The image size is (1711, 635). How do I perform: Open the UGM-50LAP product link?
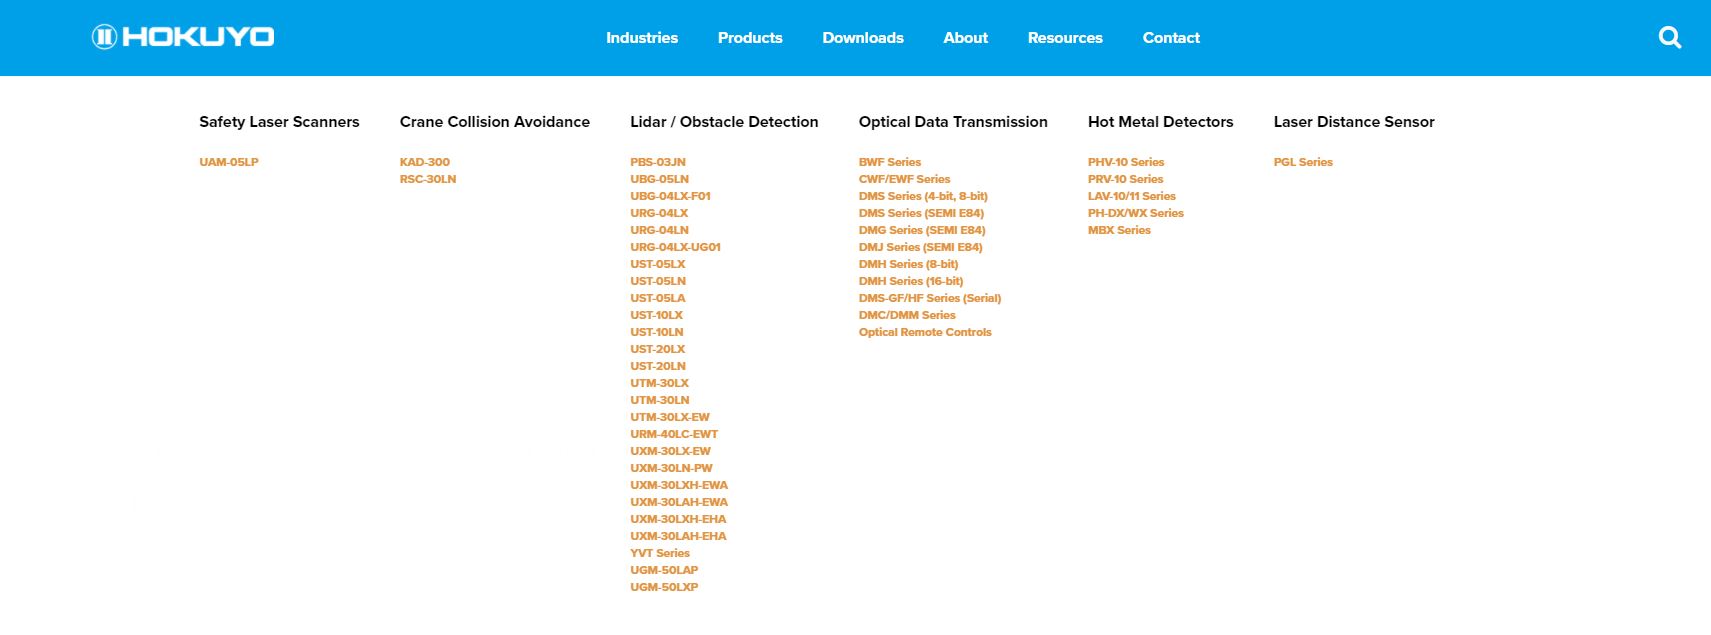pyautogui.click(x=664, y=570)
